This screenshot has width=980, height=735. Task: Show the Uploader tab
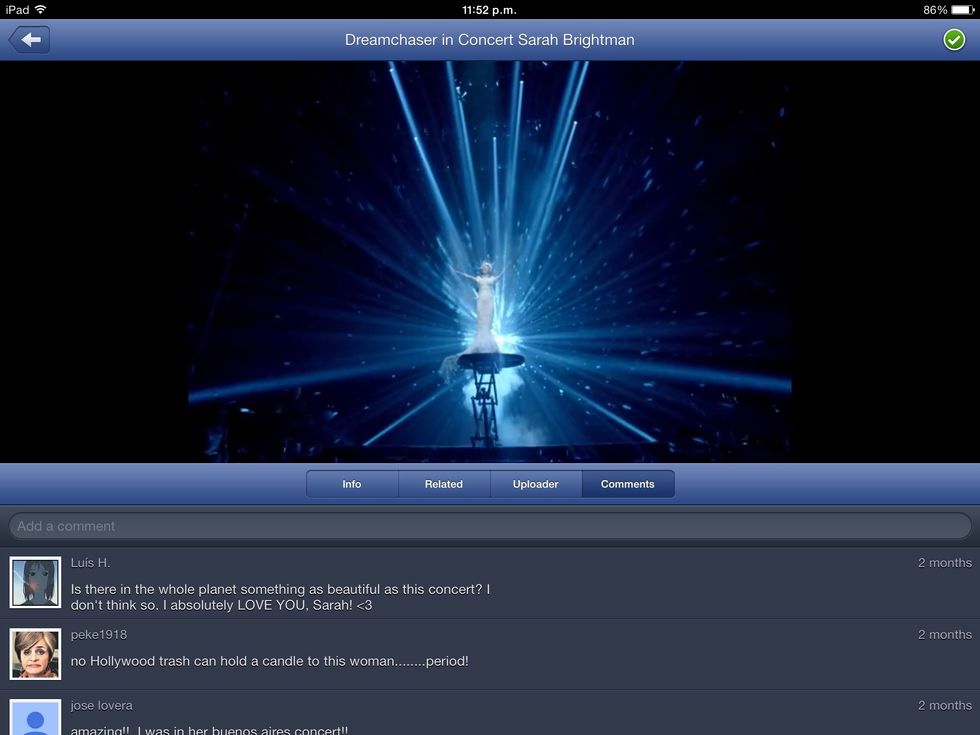pos(536,484)
